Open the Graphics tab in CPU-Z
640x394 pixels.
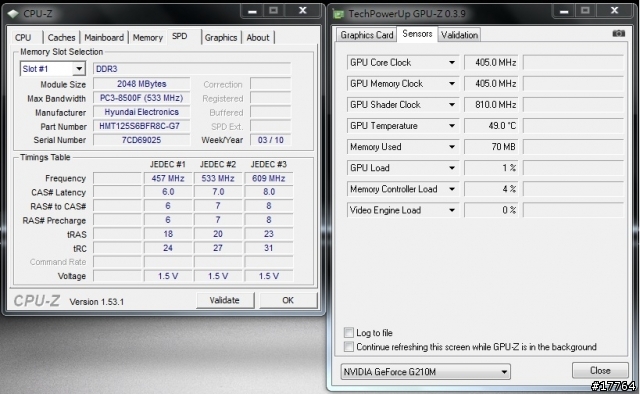(x=221, y=38)
